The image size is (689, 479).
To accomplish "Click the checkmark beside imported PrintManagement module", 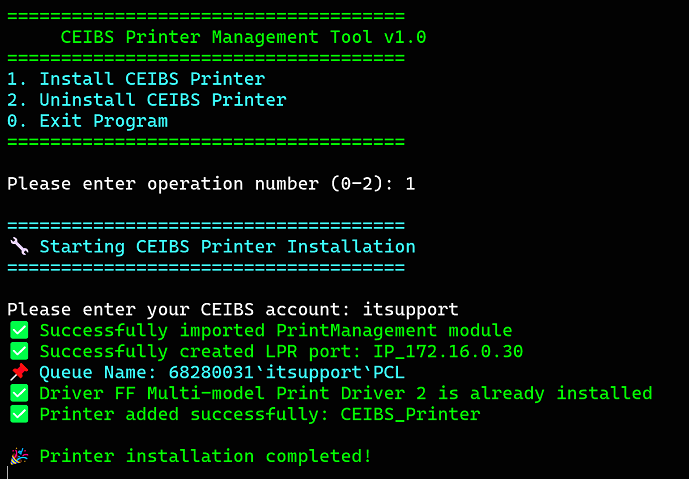I will [x=19, y=330].
